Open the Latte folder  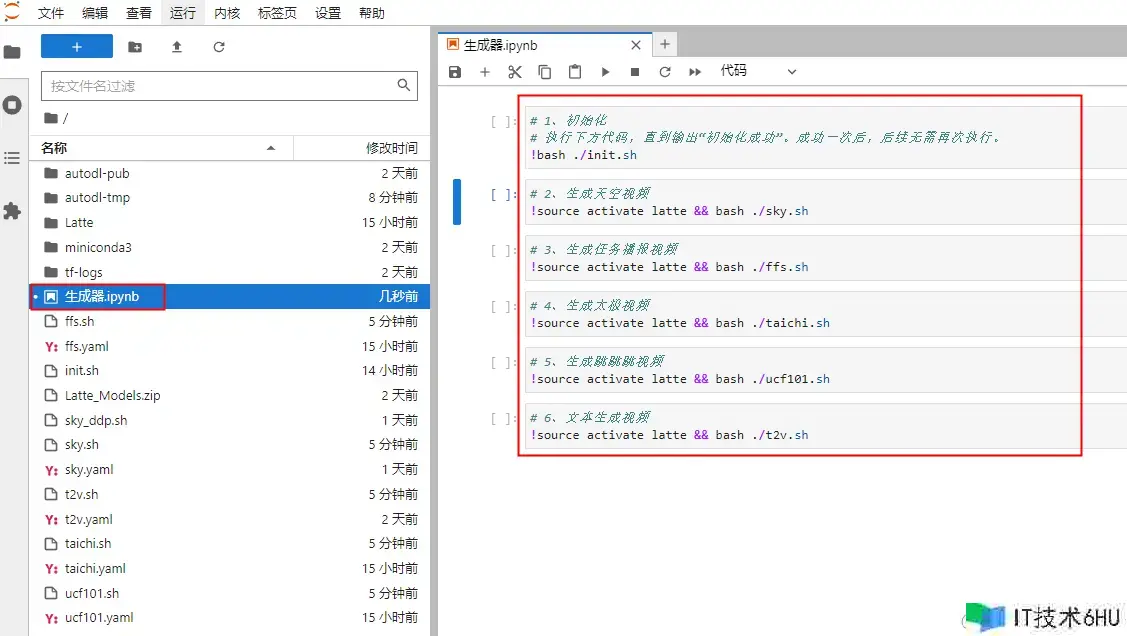(x=79, y=222)
